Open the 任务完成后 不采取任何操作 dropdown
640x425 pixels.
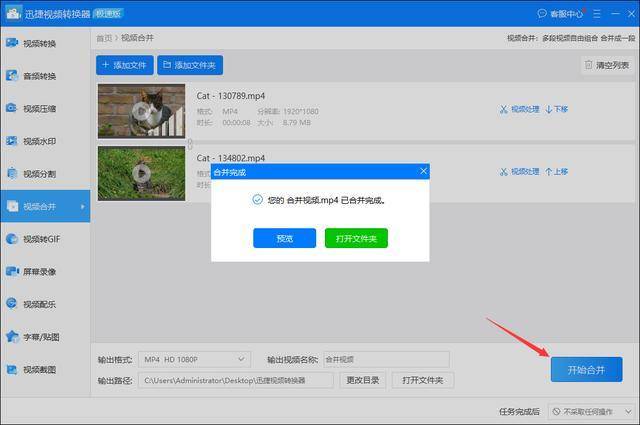[x=591, y=411]
